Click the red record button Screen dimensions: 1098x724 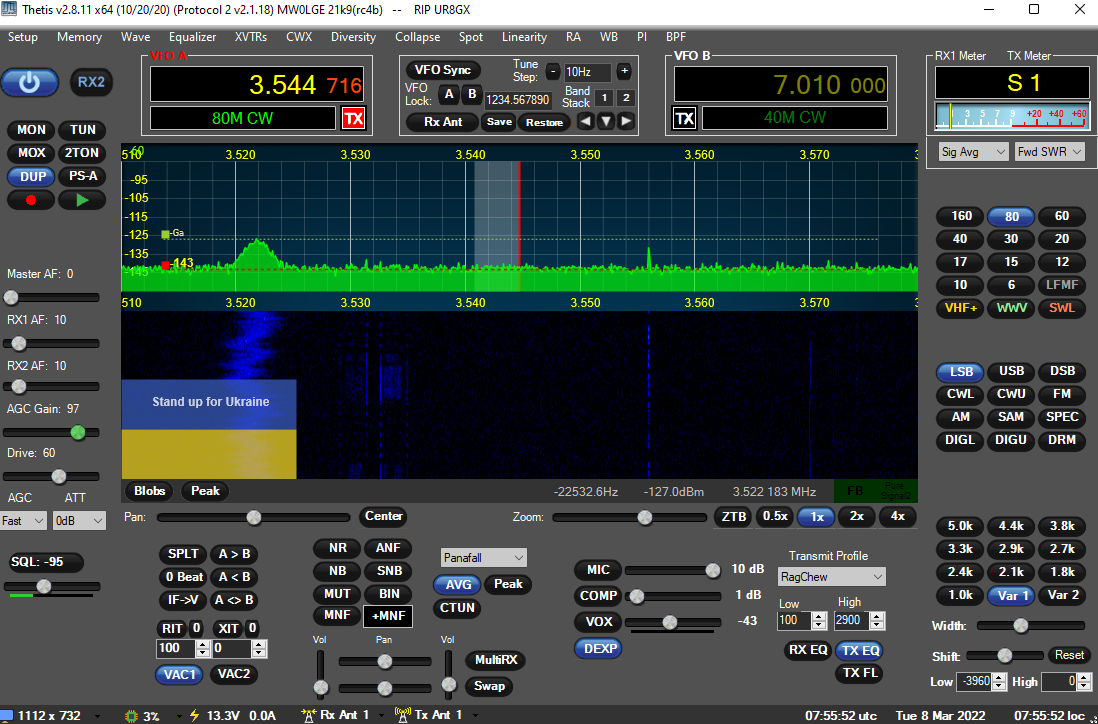click(31, 200)
